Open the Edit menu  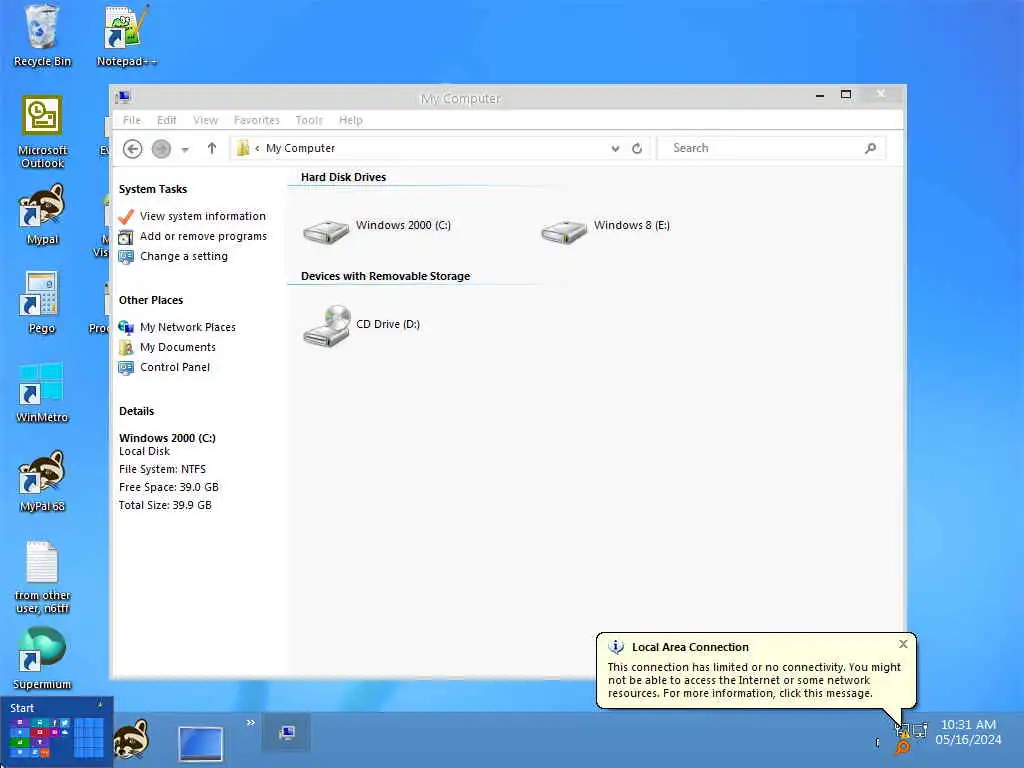167,120
